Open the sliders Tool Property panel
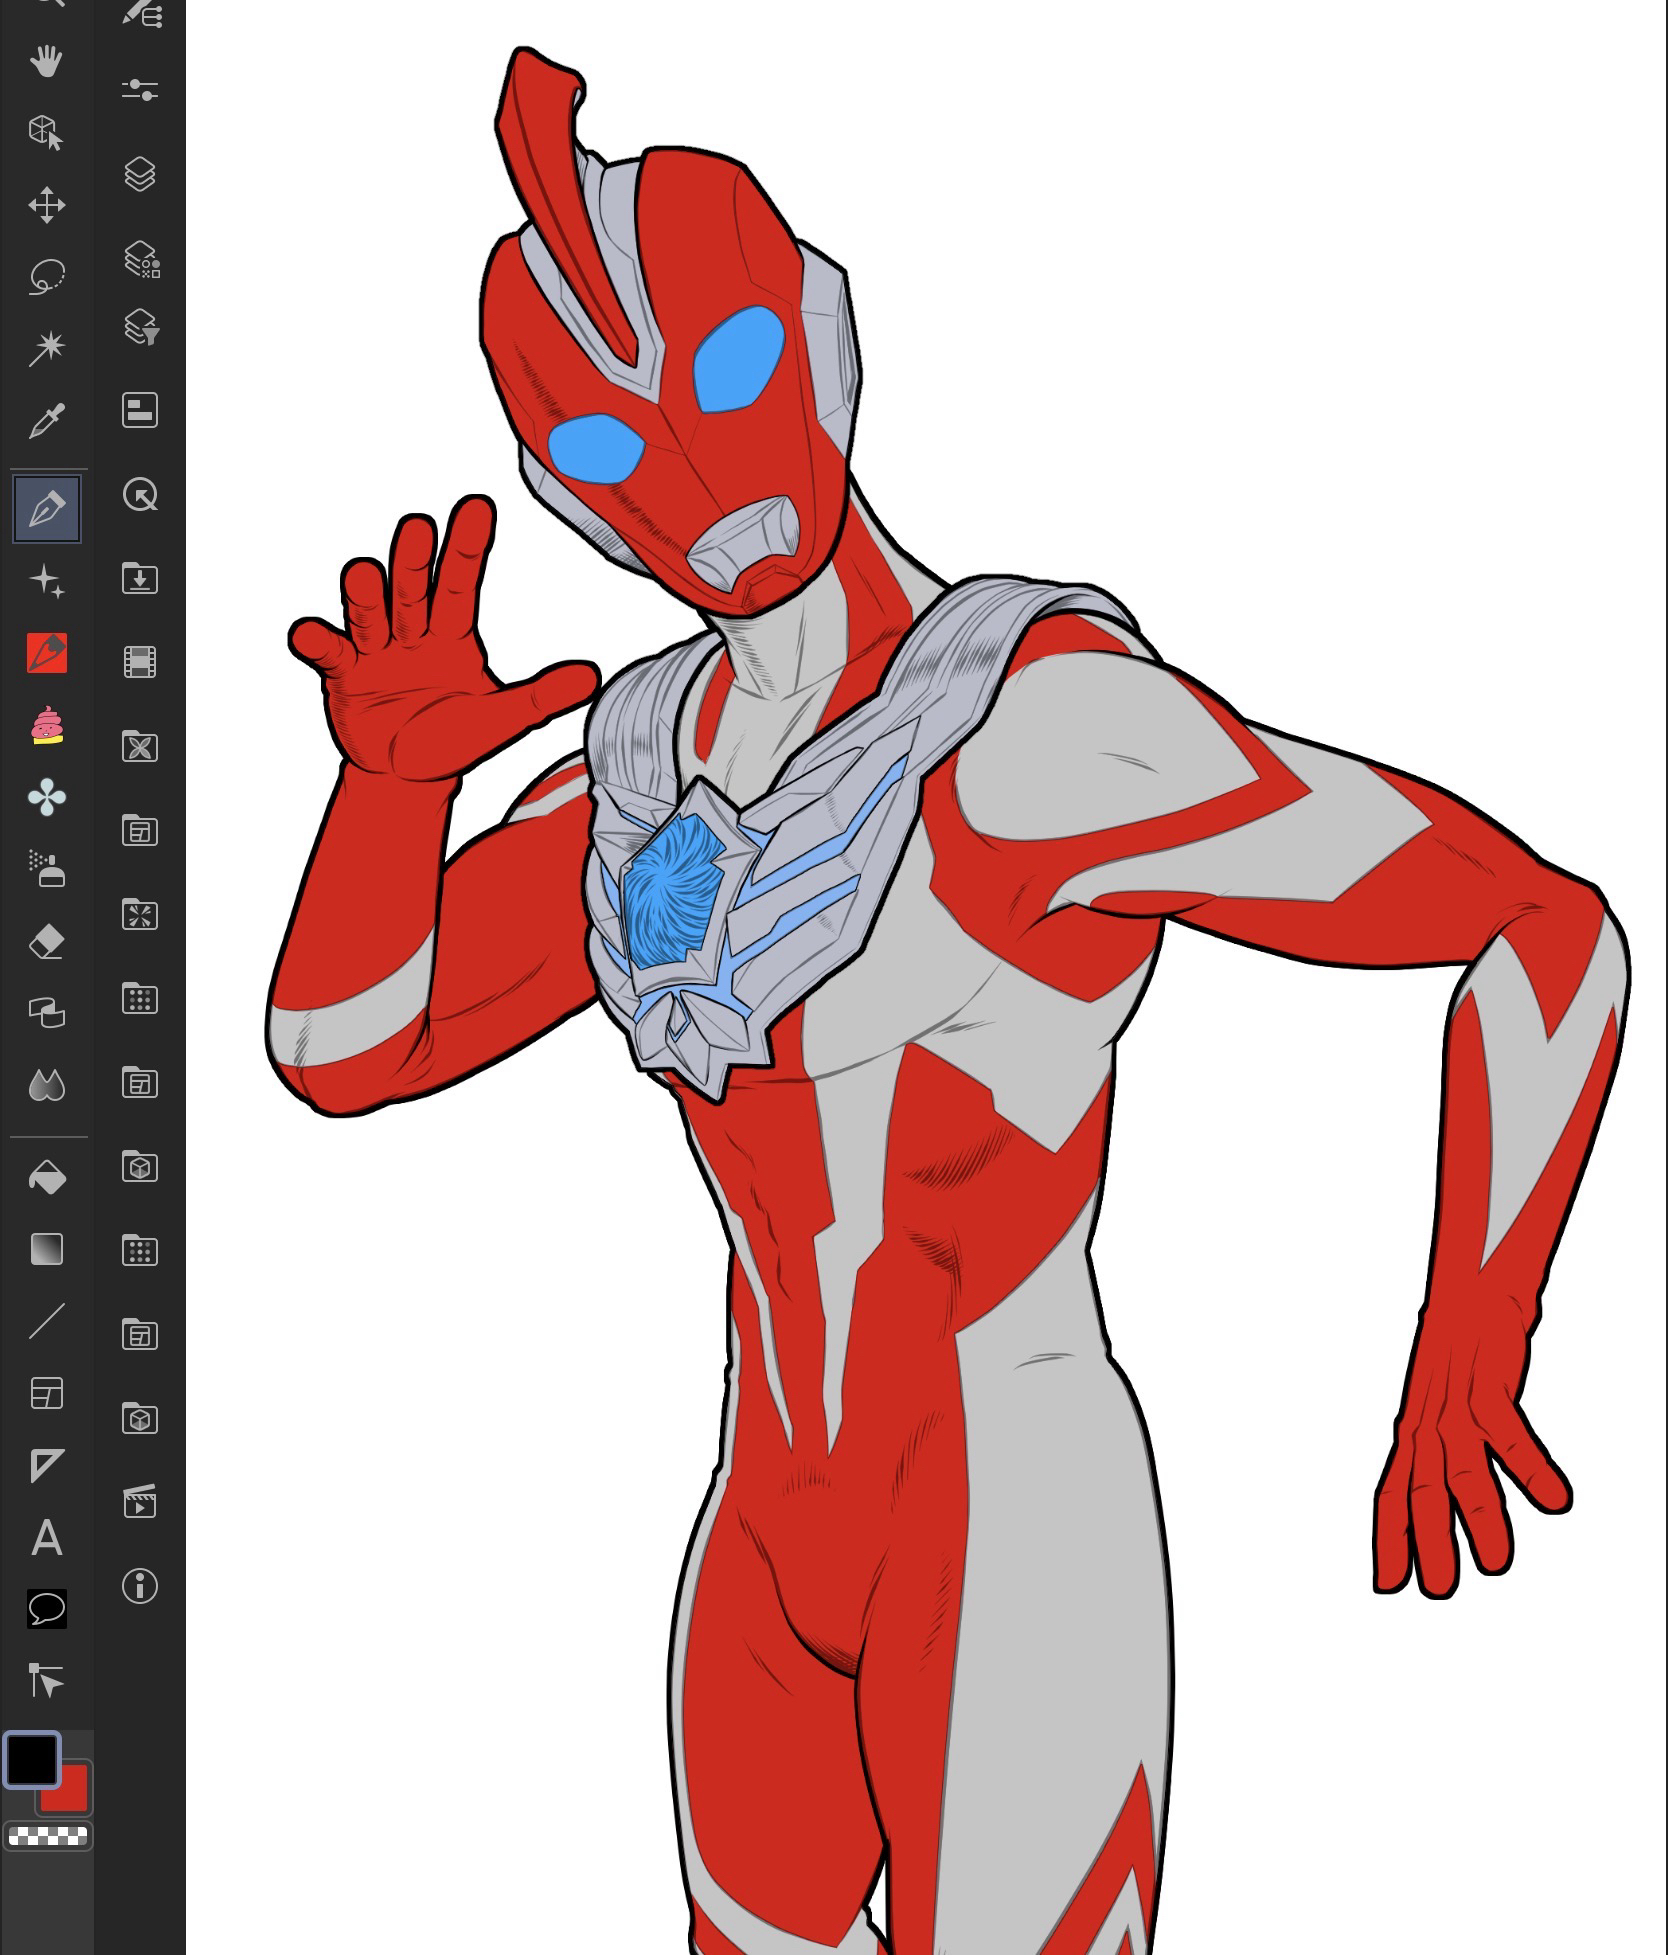 pyautogui.click(x=140, y=90)
